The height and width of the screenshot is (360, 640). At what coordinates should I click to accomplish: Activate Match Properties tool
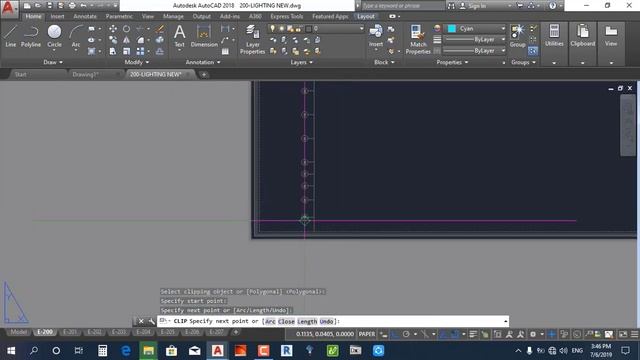tap(418, 39)
